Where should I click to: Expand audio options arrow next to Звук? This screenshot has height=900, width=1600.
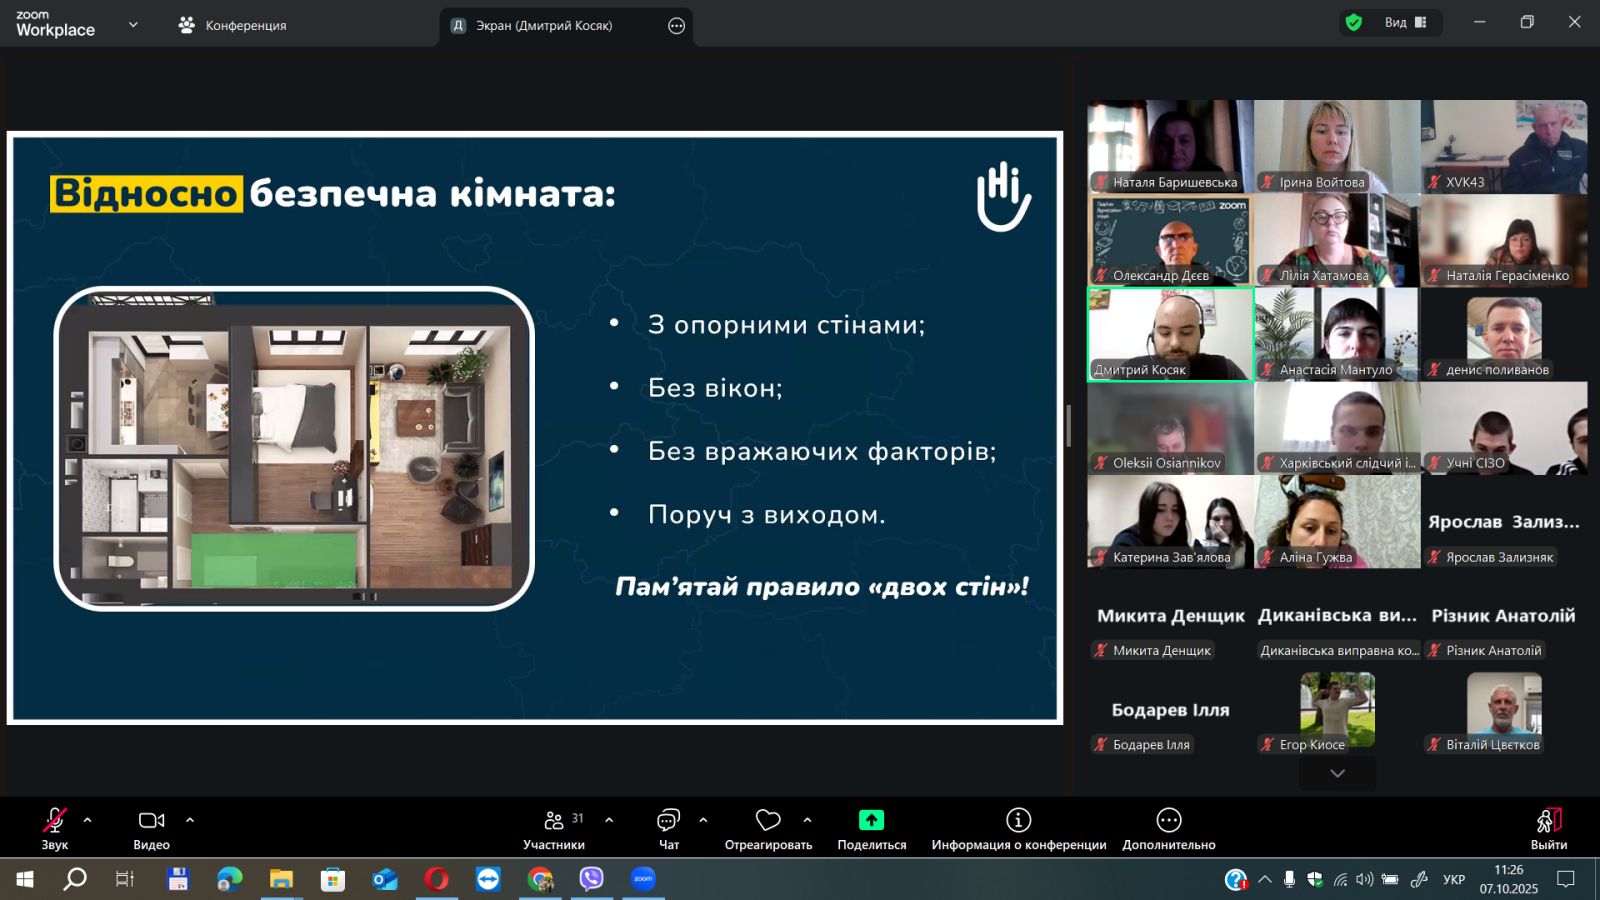[88, 820]
